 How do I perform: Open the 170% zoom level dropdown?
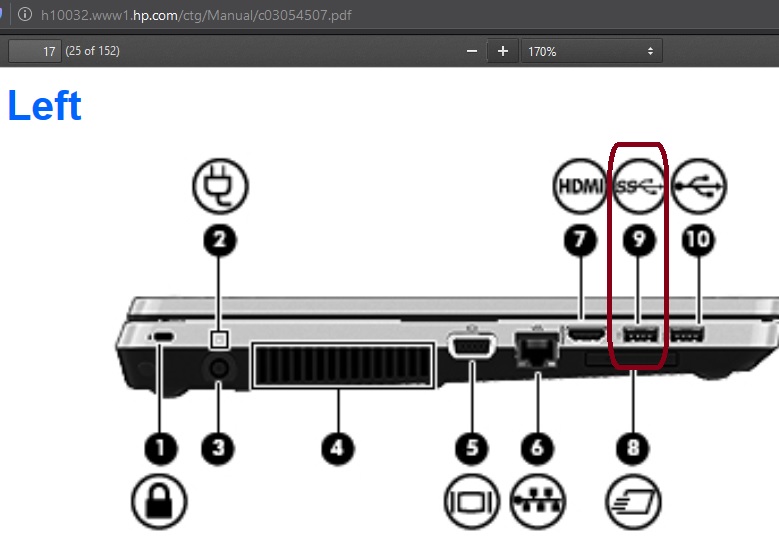pyautogui.click(x=591, y=51)
